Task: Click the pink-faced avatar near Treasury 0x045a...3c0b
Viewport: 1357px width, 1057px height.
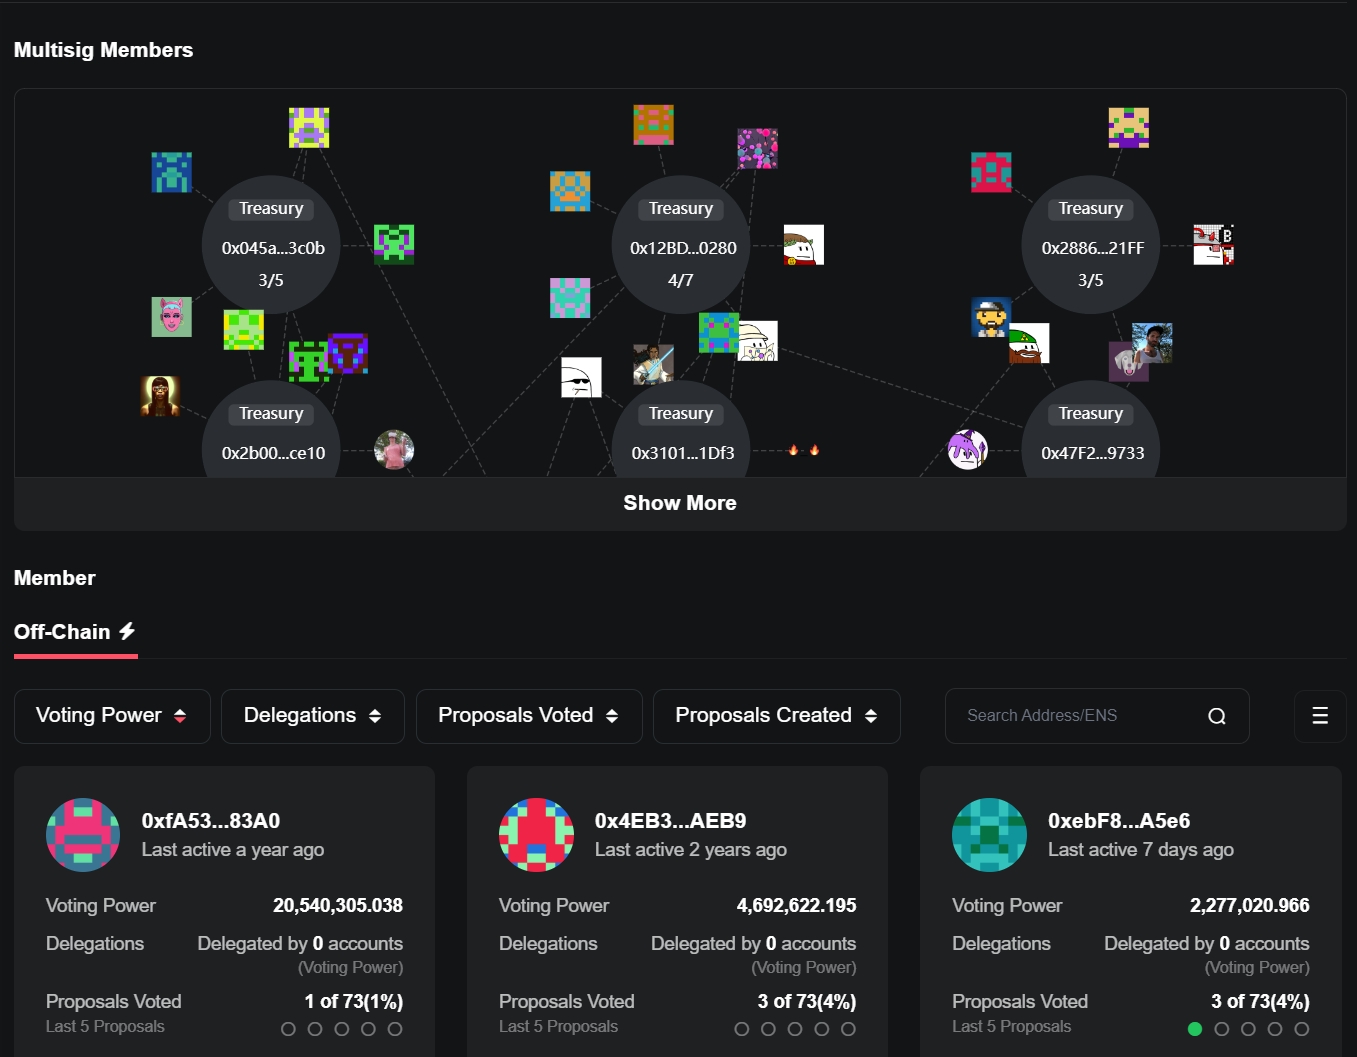Action: point(171,317)
